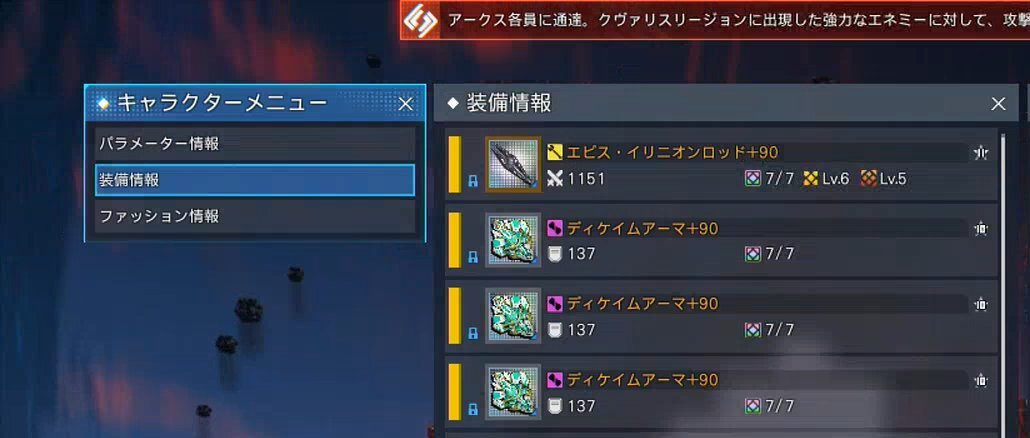Viewport: 1030px width, 438px height.
Task: Select the highlighted 装備情報 menu entry
Action: click(255, 180)
